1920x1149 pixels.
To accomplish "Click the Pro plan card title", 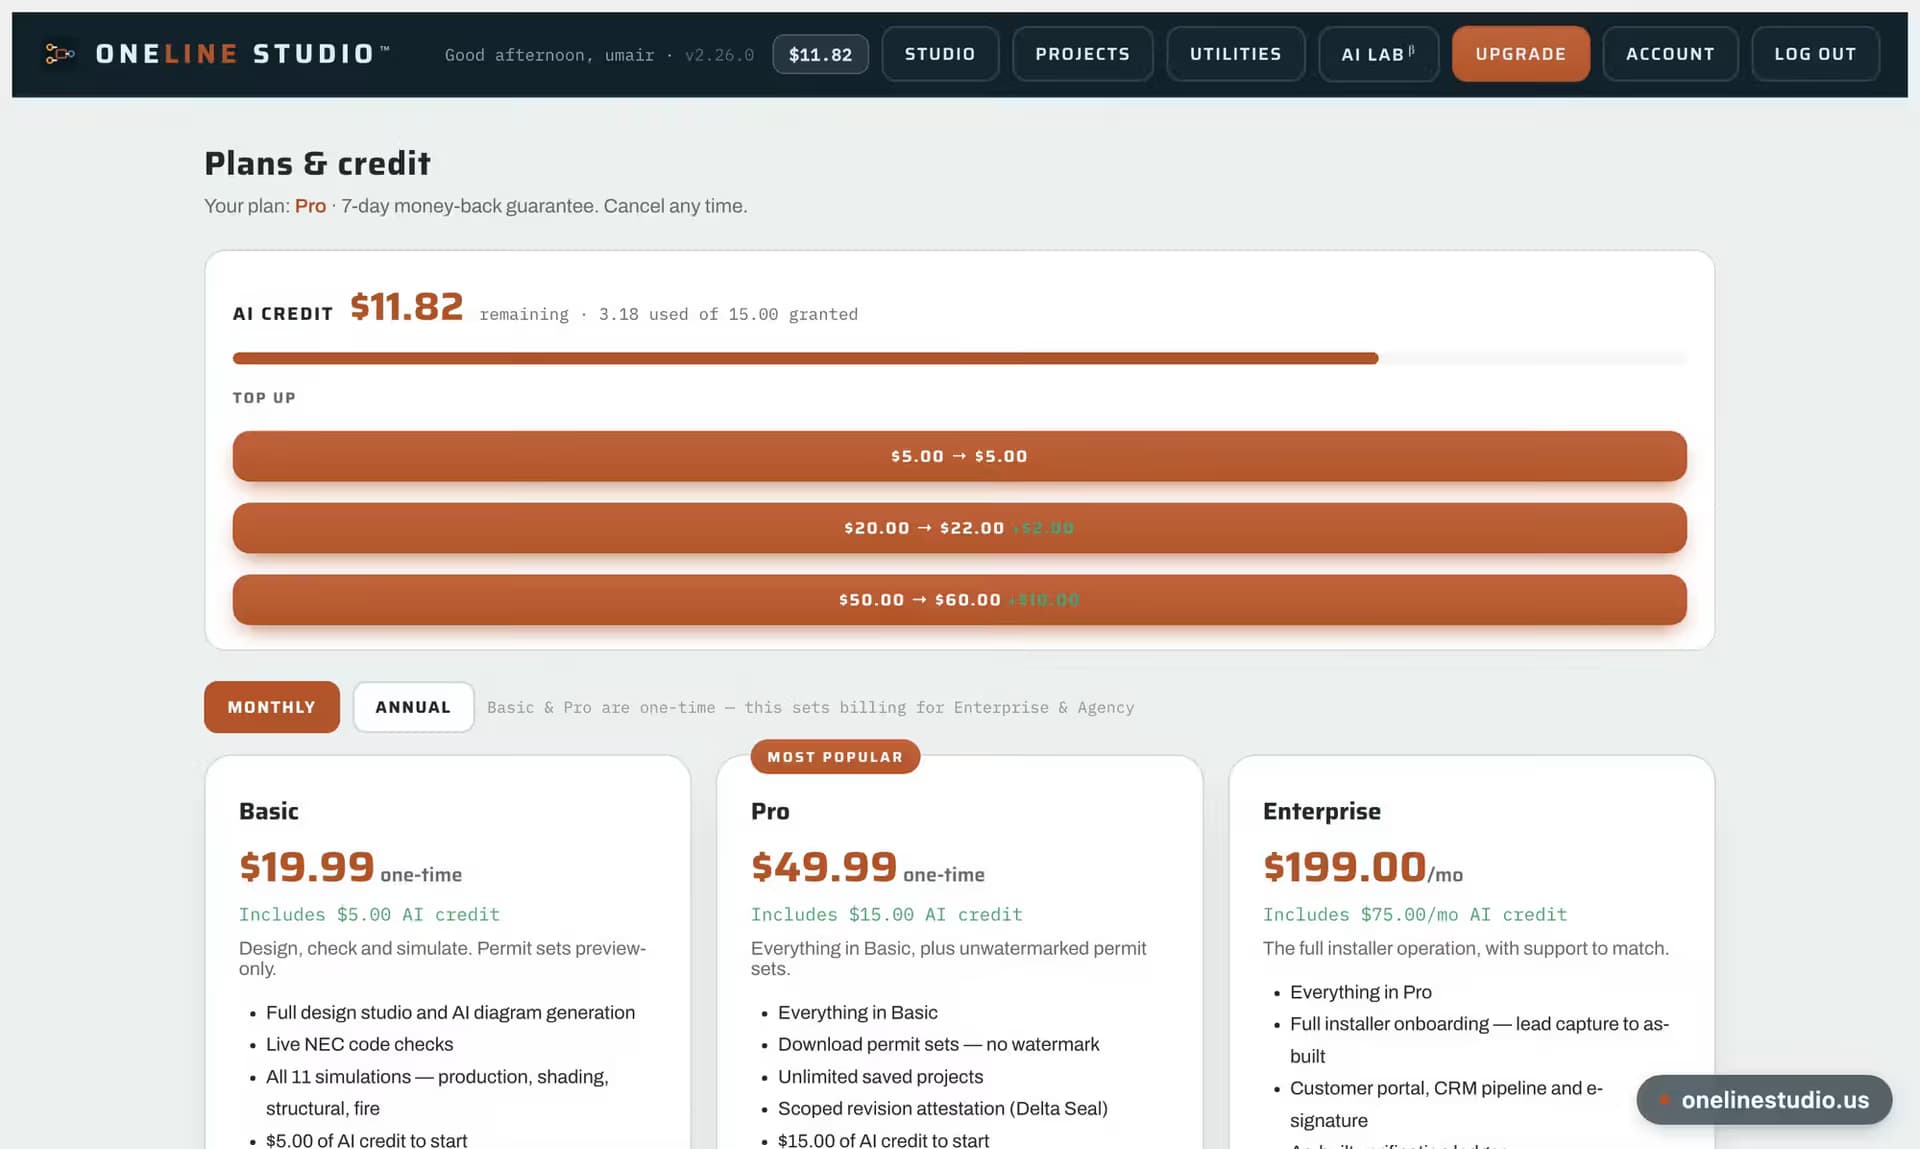I will (x=770, y=811).
